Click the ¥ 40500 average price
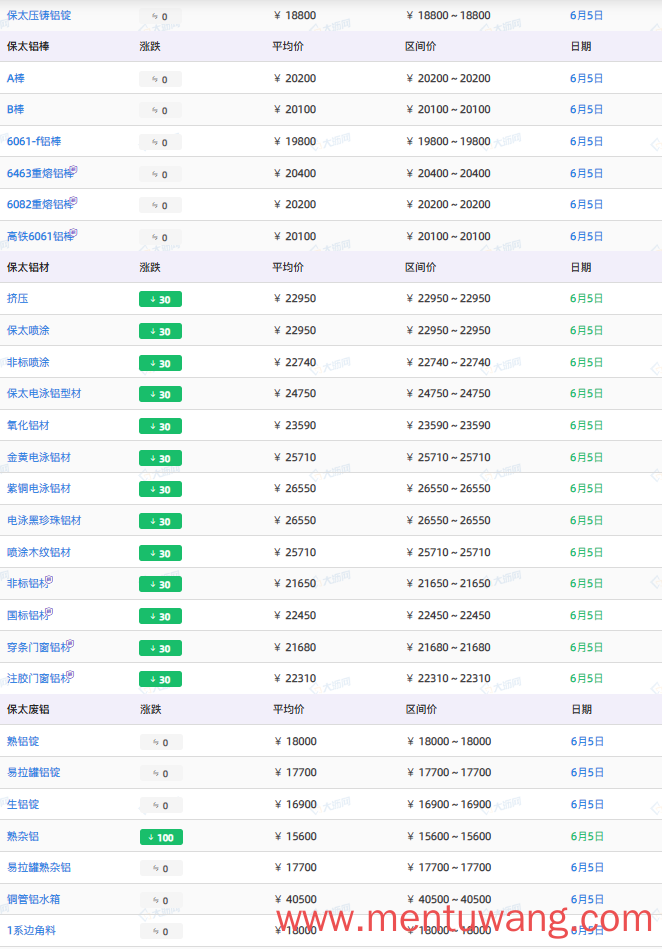The height and width of the screenshot is (949, 662). (x=295, y=899)
